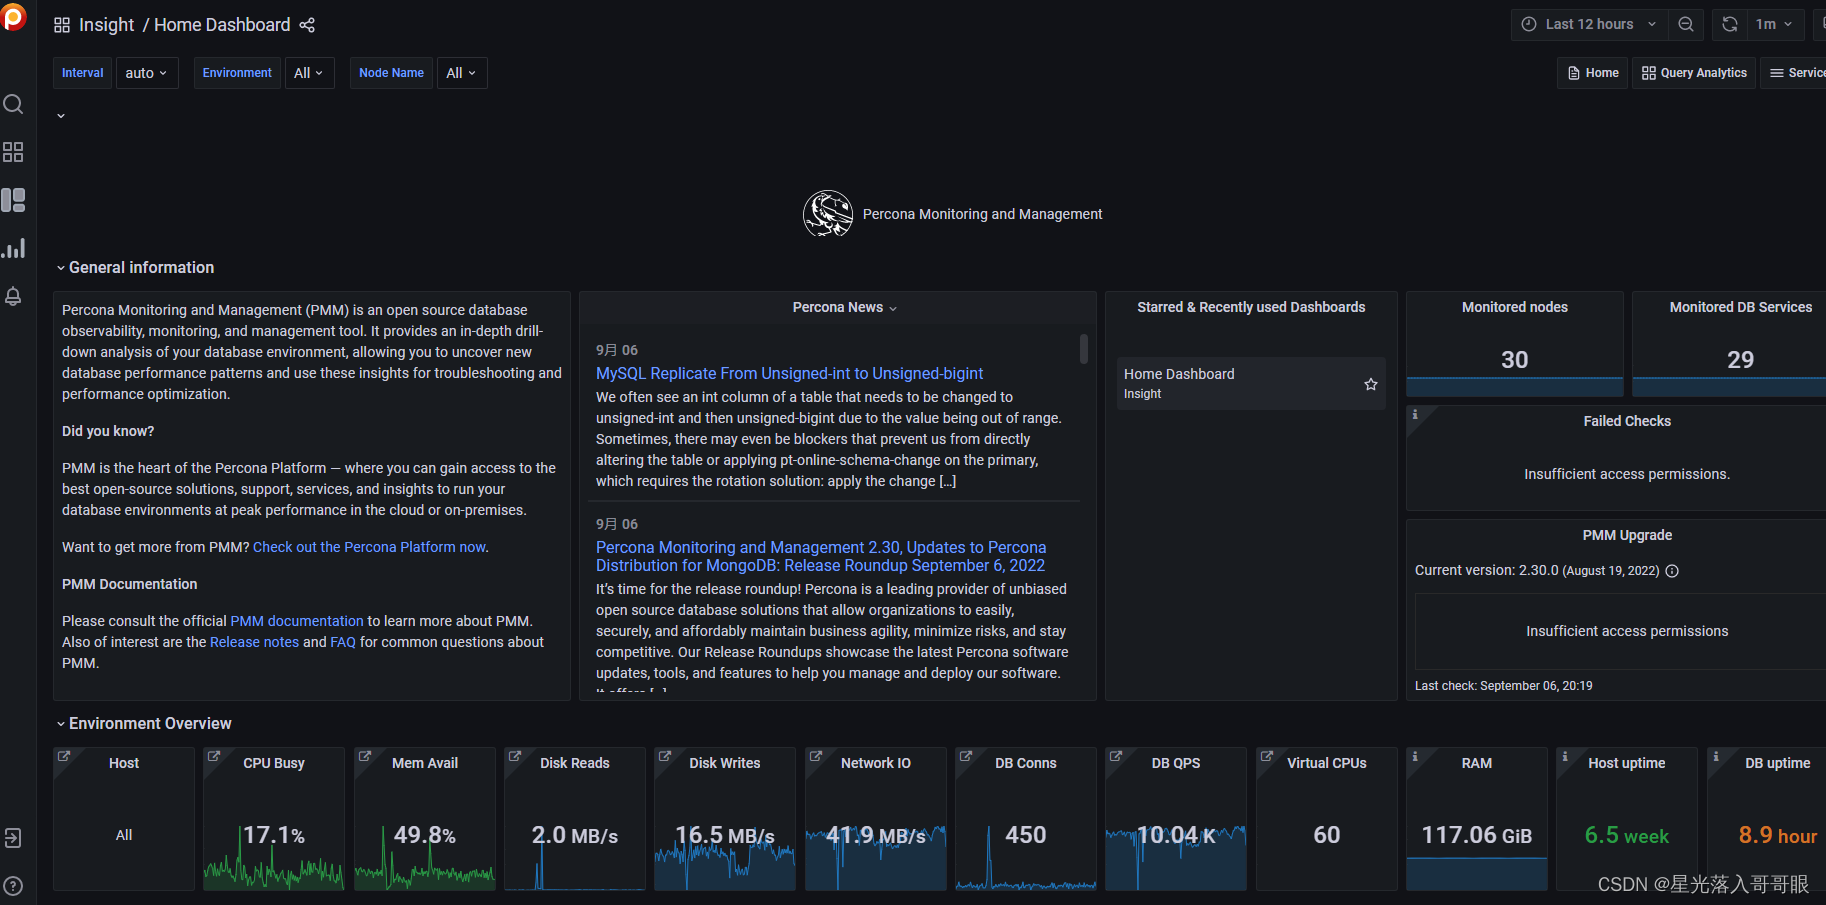Open link icon on Network IO panel
Screen dimensions: 1826x905
(816, 756)
